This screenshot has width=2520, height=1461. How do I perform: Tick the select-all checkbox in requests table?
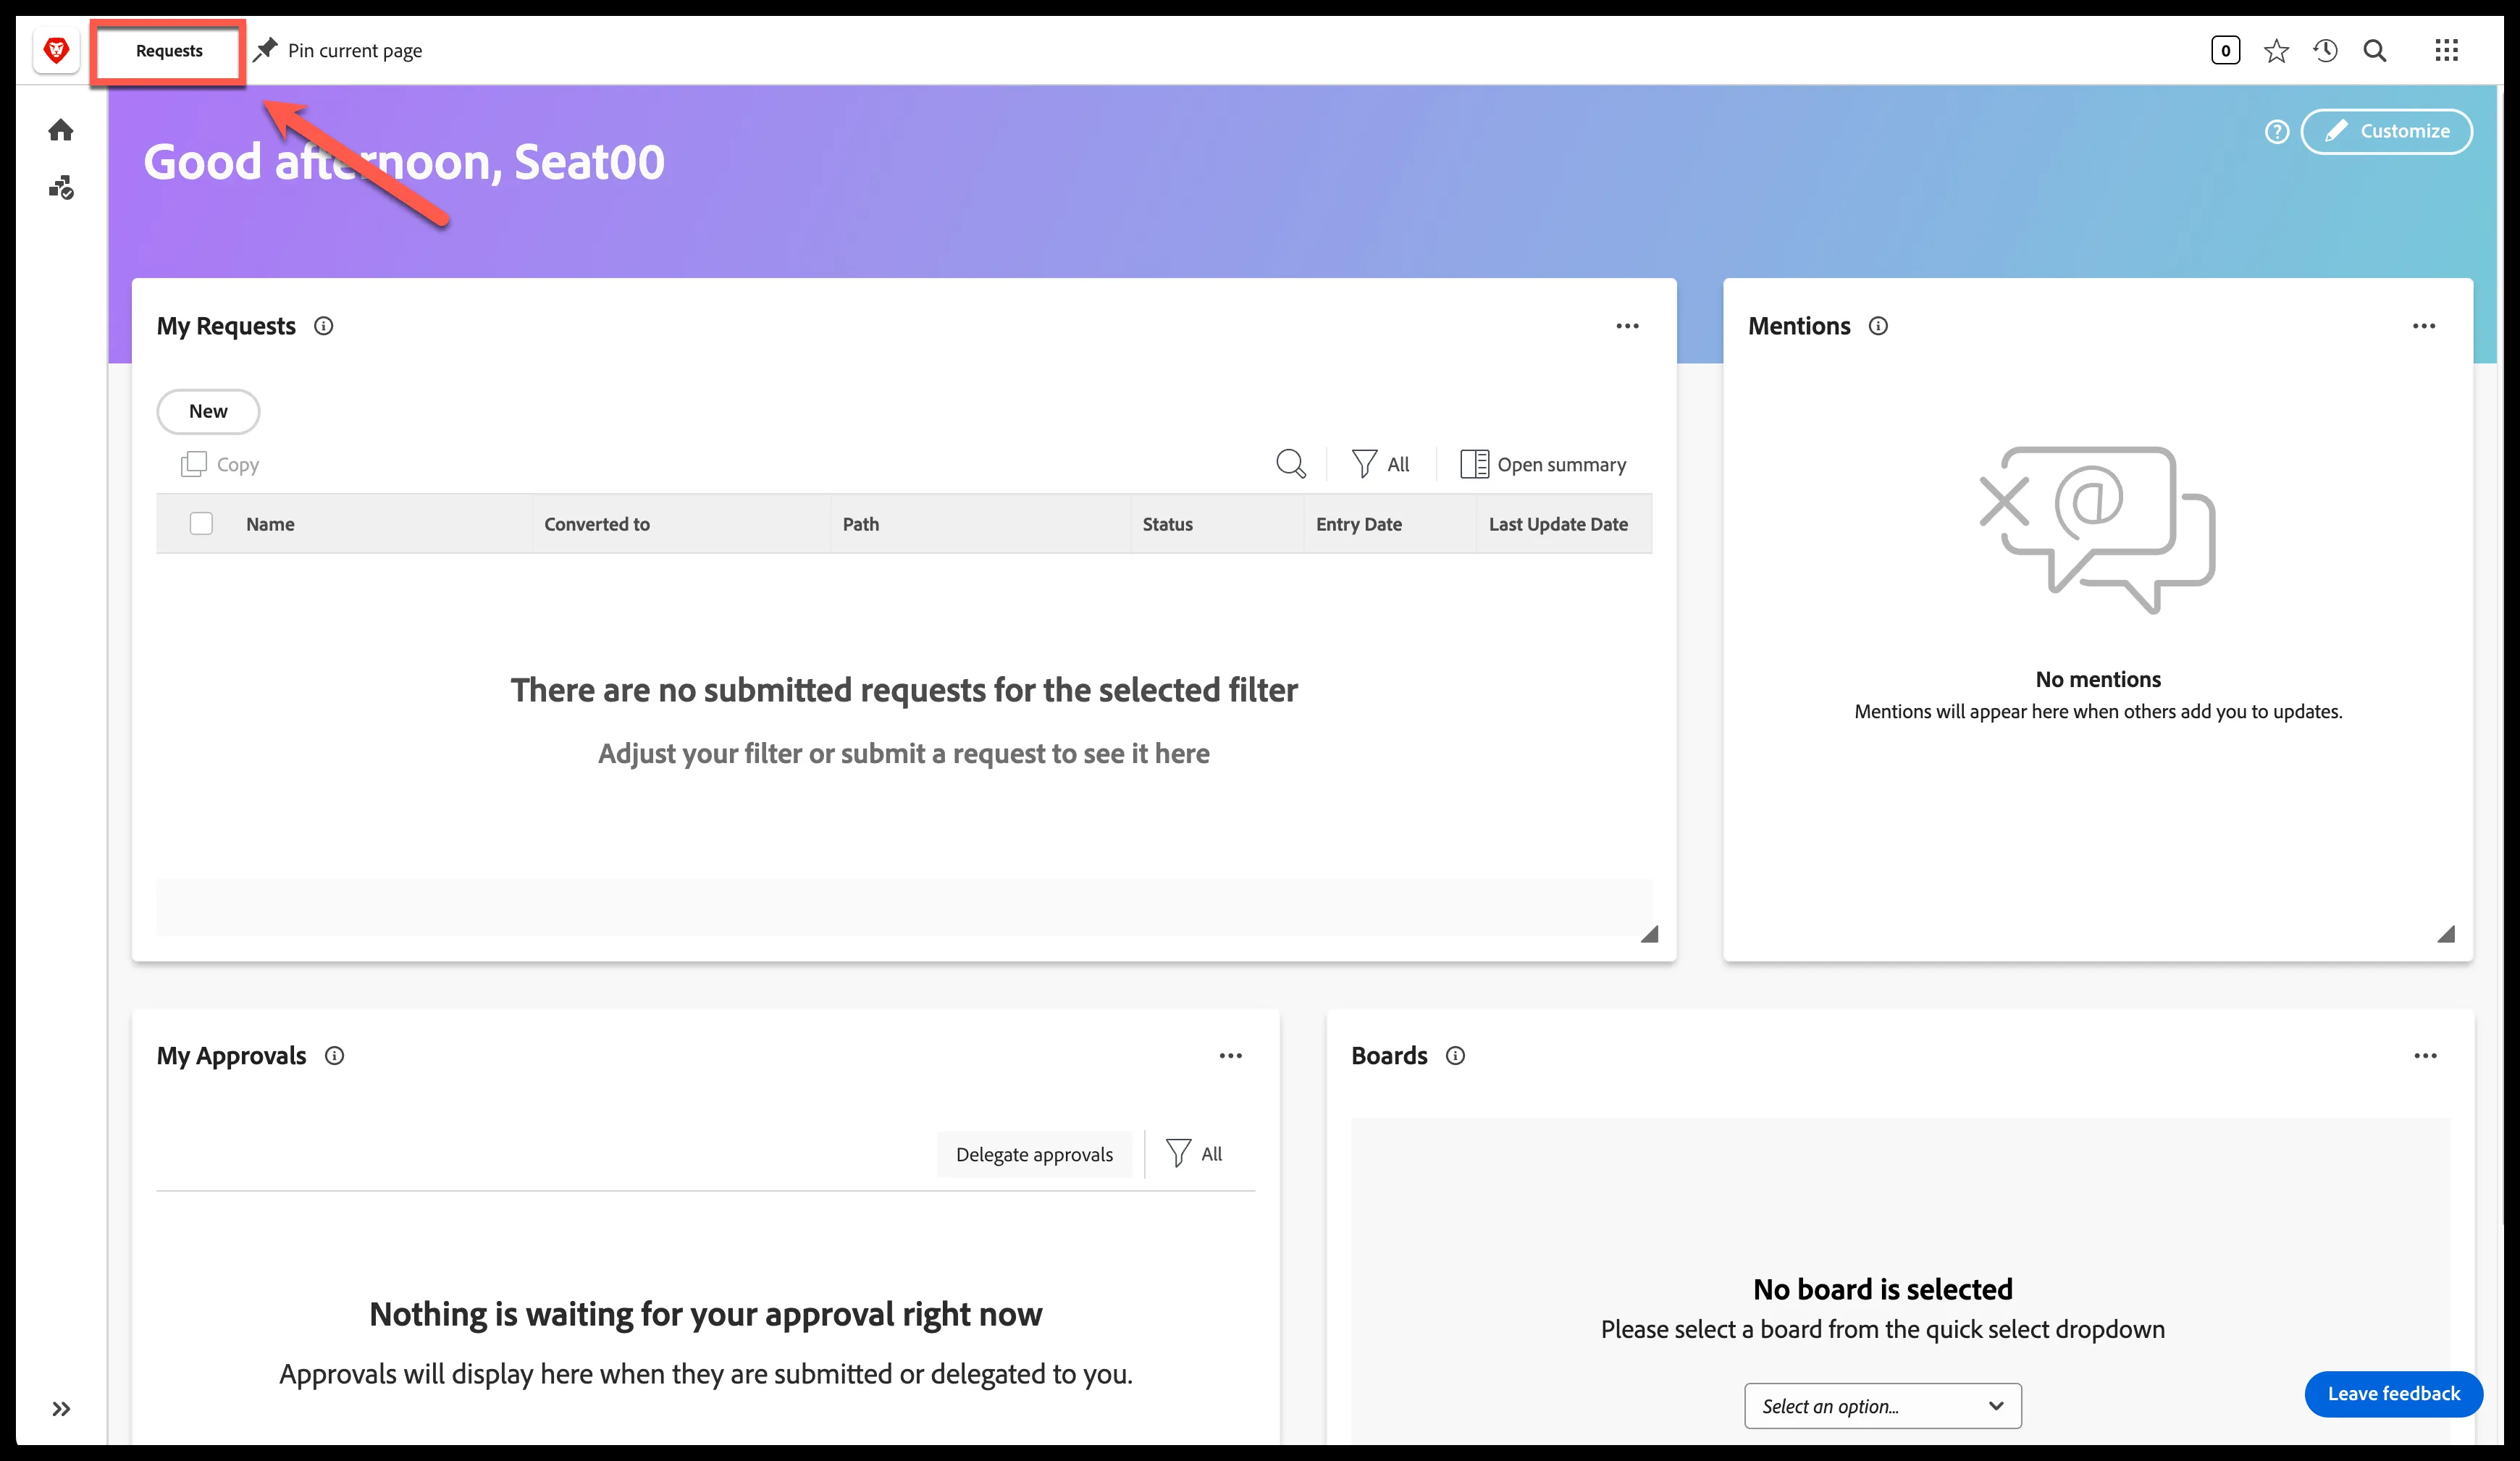coord(201,524)
